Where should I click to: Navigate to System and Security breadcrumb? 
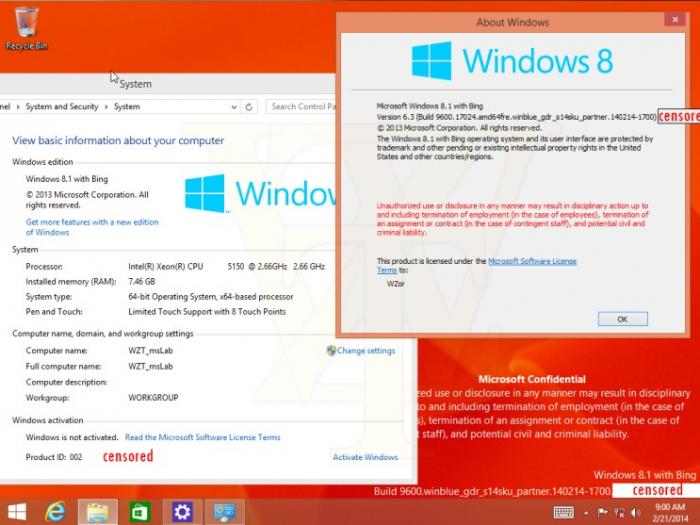point(62,107)
